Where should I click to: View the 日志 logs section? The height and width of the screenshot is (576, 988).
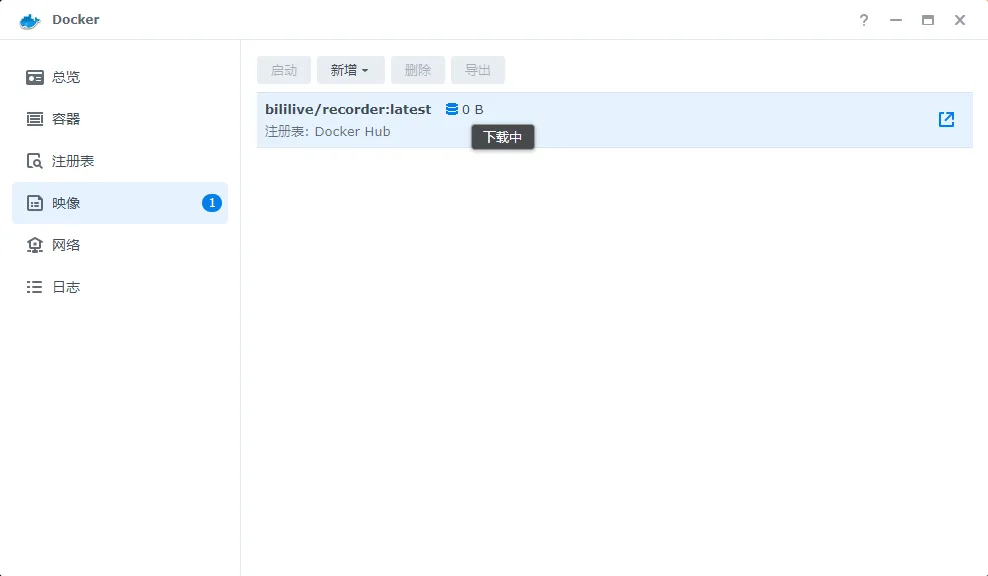coord(120,287)
